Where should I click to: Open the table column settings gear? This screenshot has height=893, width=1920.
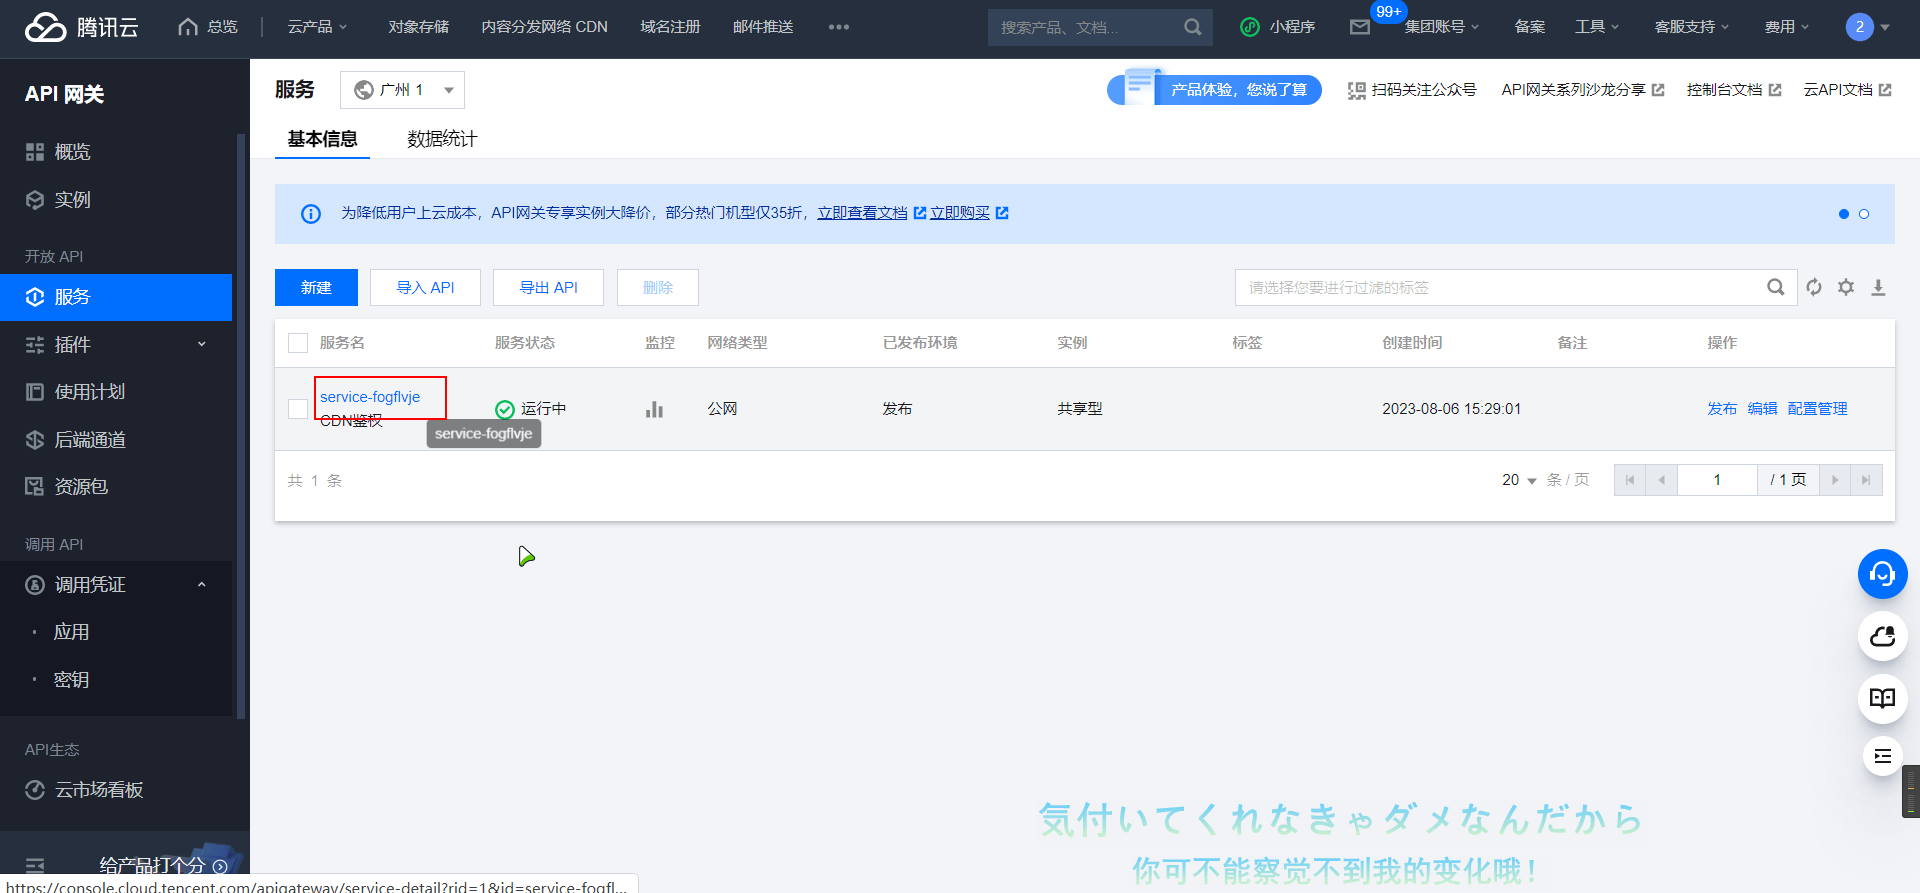coord(1846,287)
